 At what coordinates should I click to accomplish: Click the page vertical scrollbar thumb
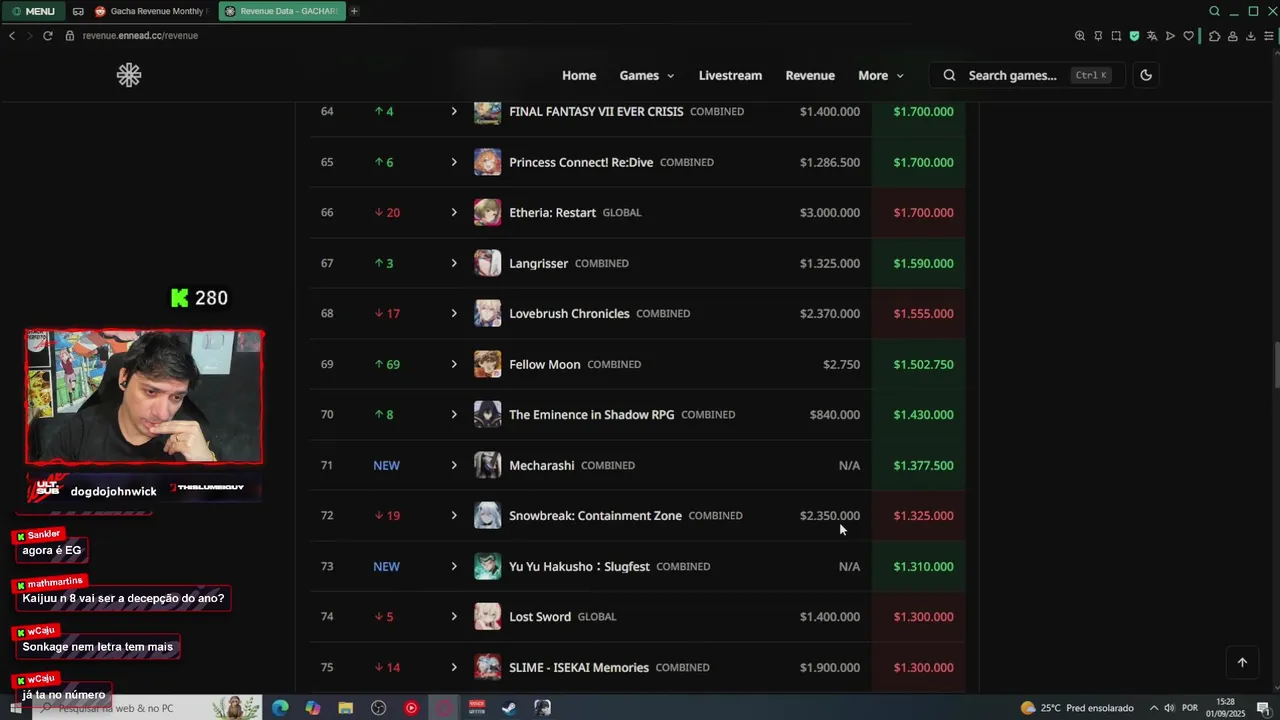[1275, 365]
